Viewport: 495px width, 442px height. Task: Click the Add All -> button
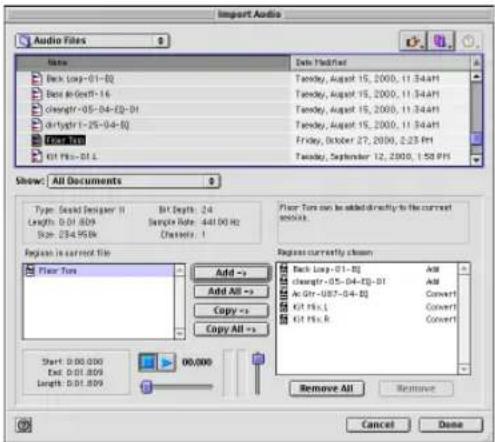click(231, 291)
